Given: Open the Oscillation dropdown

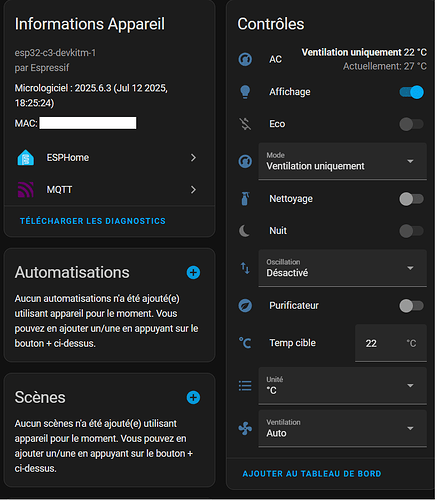Looking at the screenshot, I should [x=344, y=269].
